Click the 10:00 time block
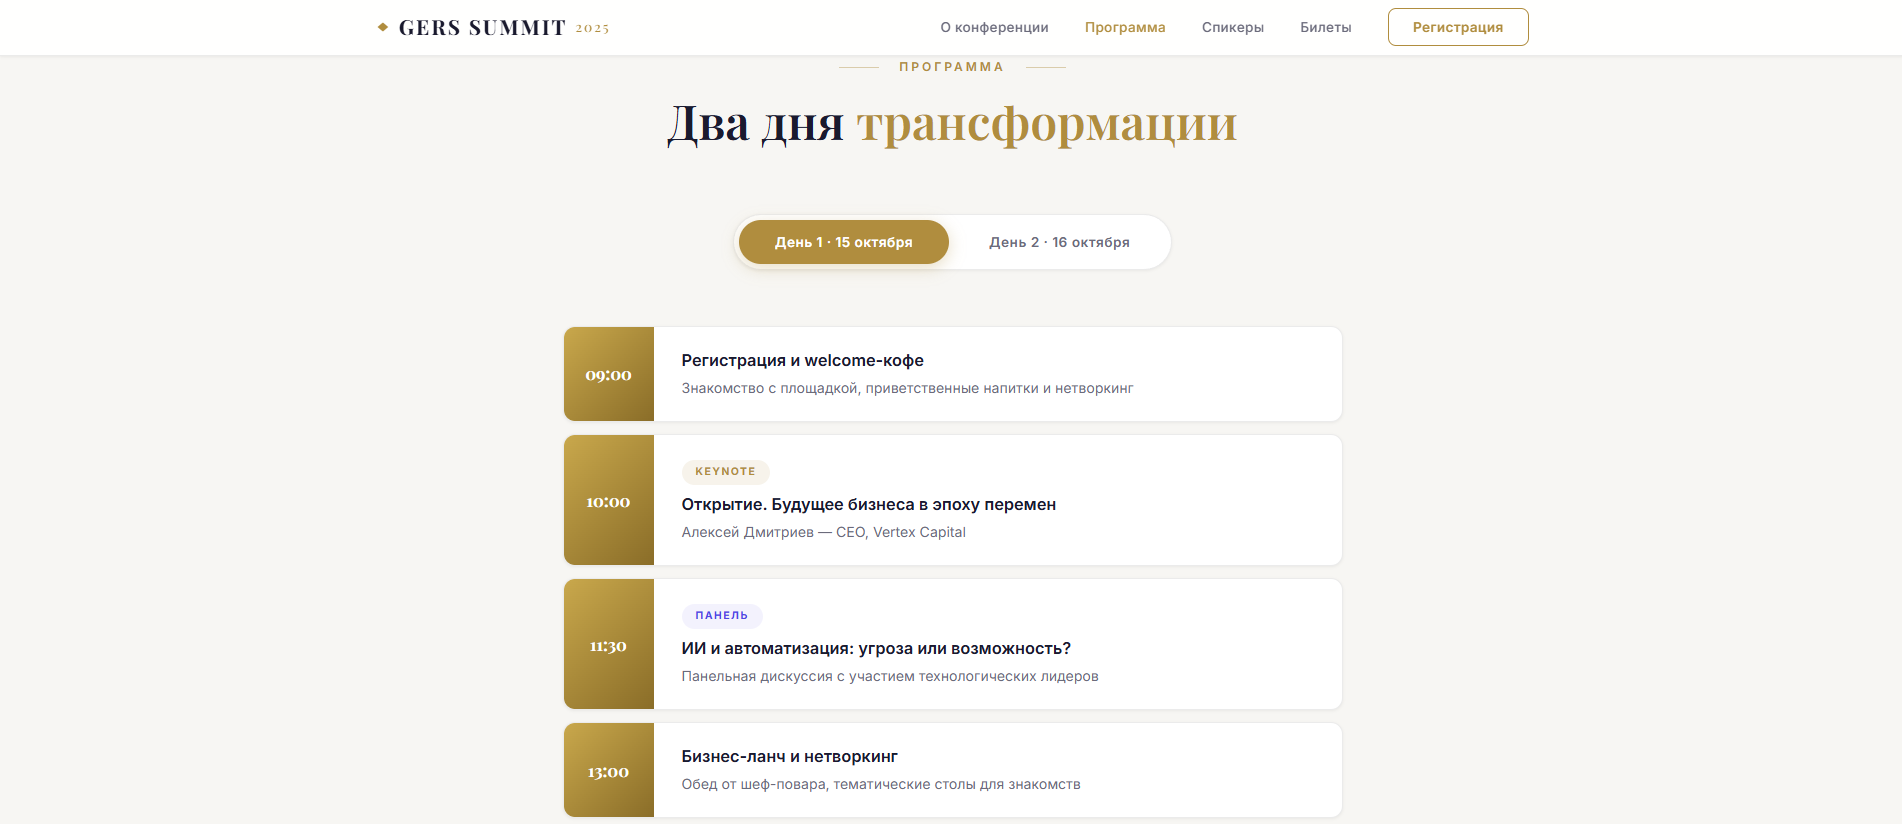The image size is (1902, 824). coord(608,501)
